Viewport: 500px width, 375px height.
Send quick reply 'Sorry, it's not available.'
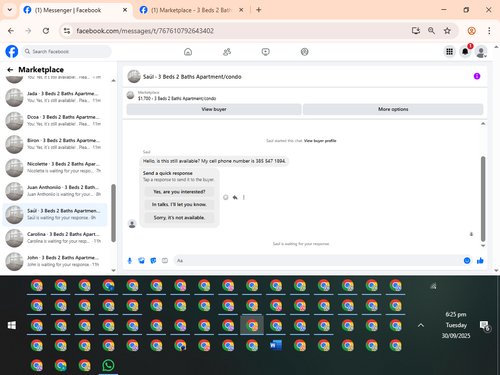[x=179, y=217]
